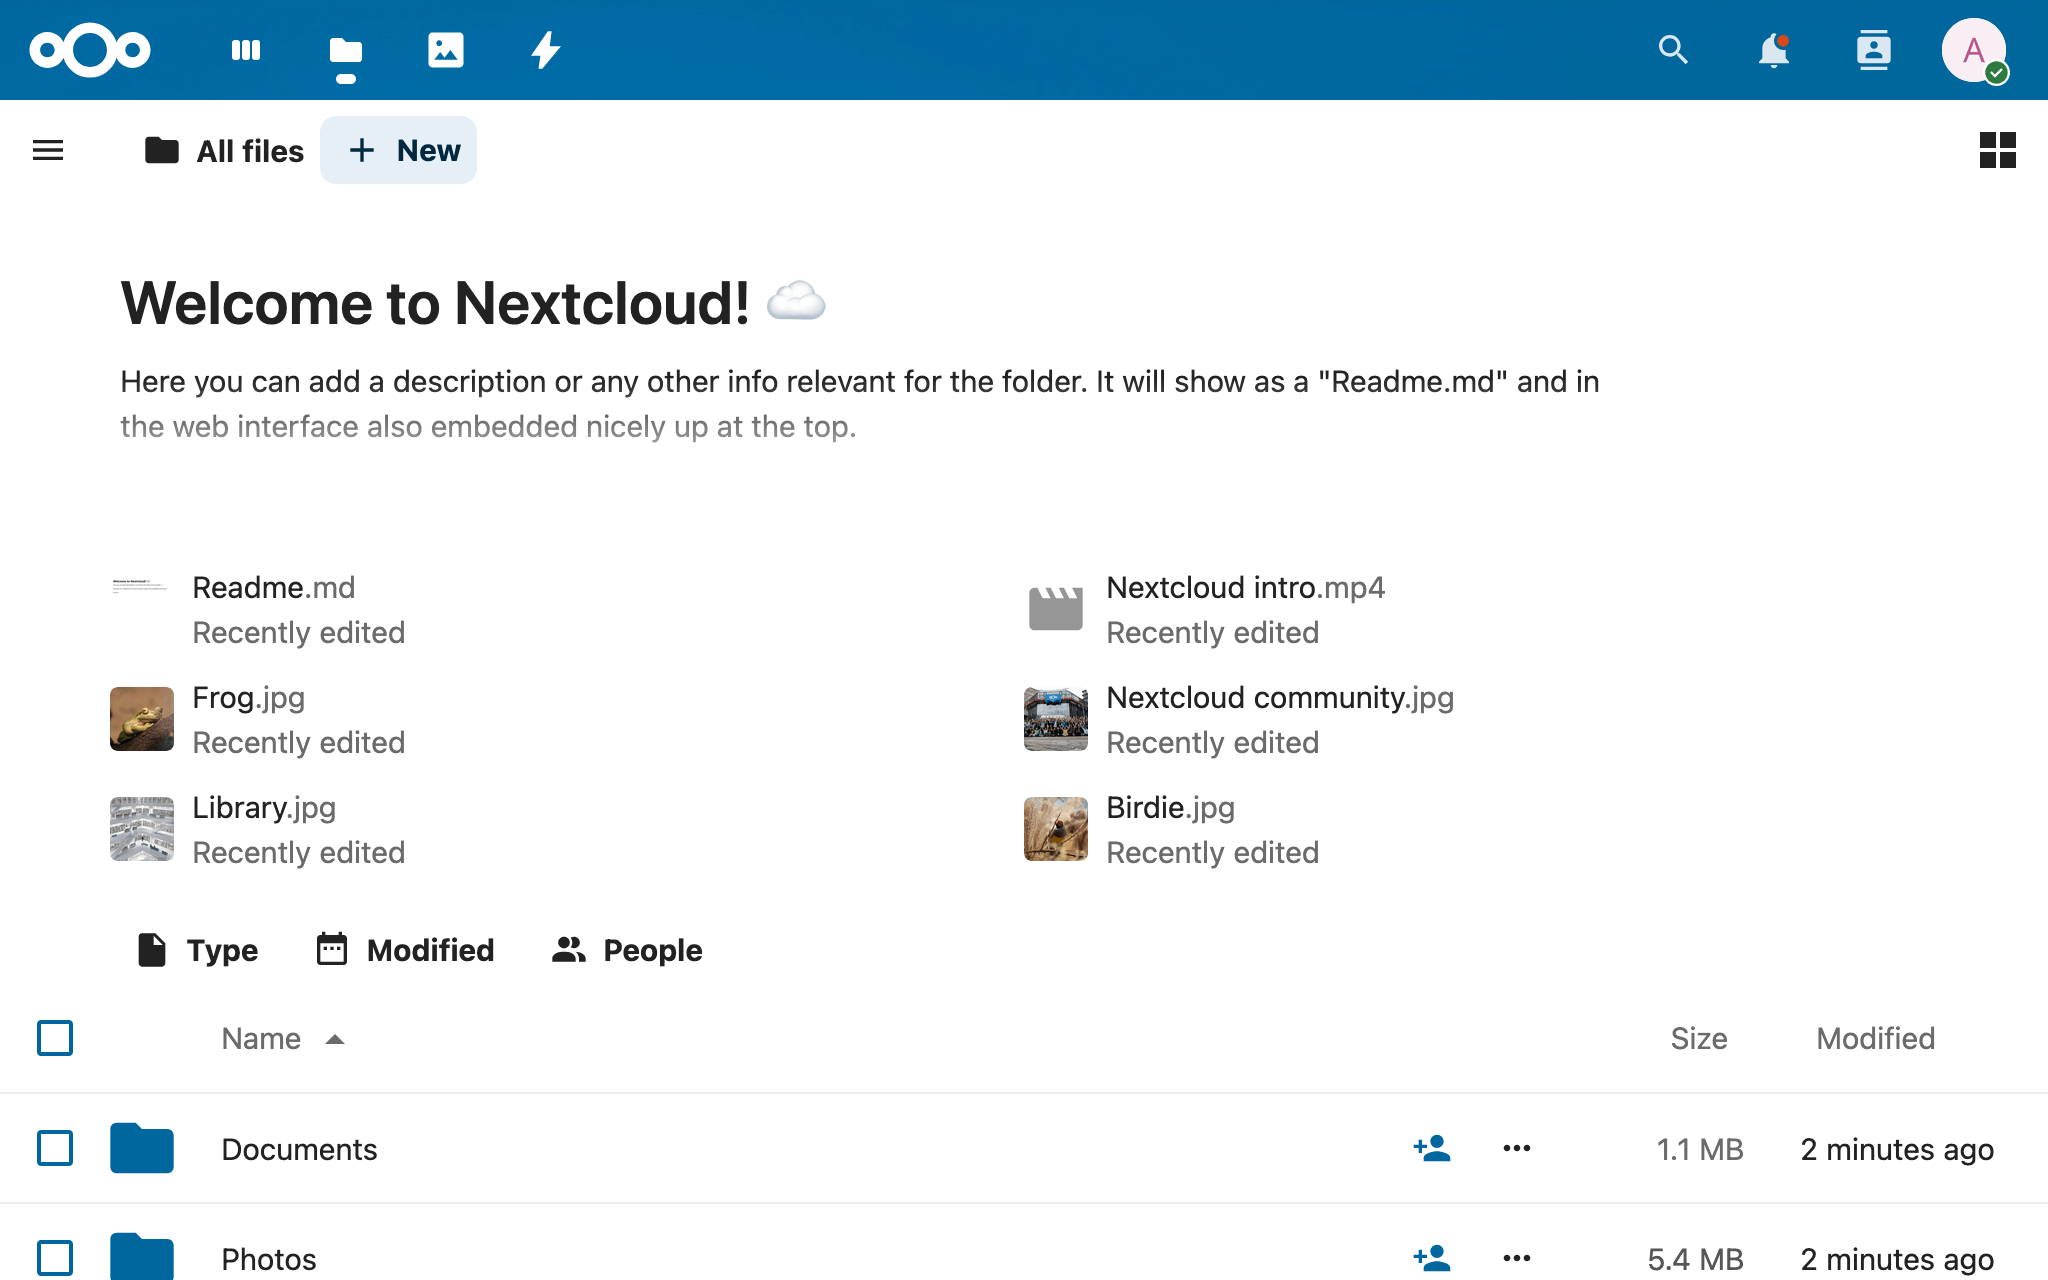Open Nextcloud intro.mp4 recent file
2048x1280 pixels.
(1245, 588)
